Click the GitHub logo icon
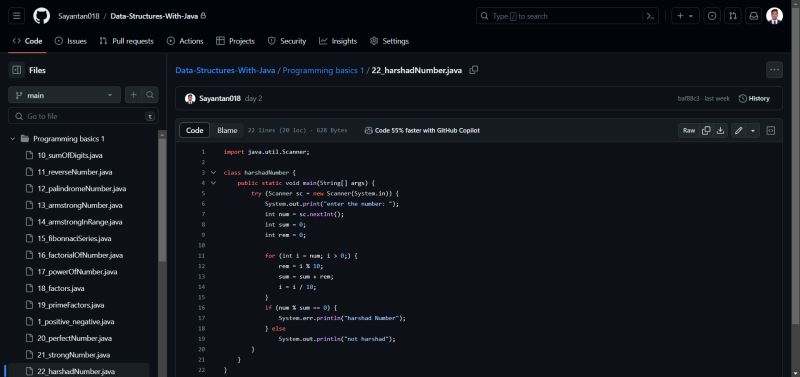The height and width of the screenshot is (377, 800). (42, 16)
